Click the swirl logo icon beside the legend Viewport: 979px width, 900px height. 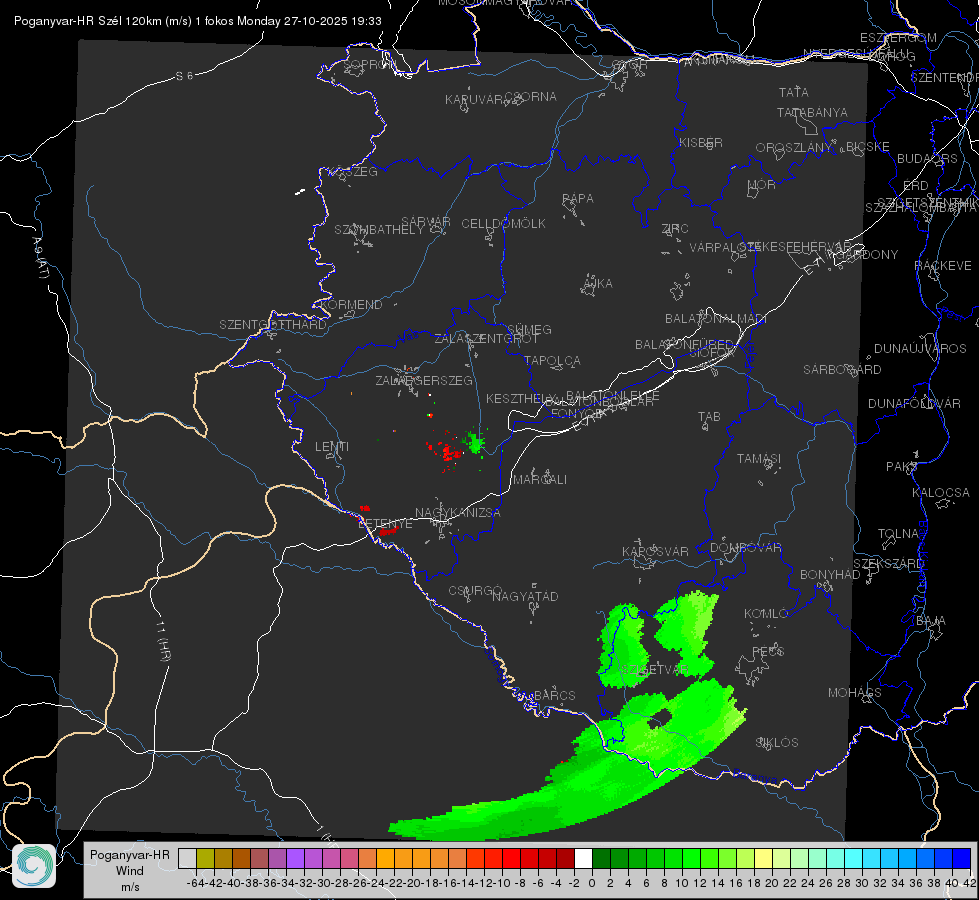point(34,866)
